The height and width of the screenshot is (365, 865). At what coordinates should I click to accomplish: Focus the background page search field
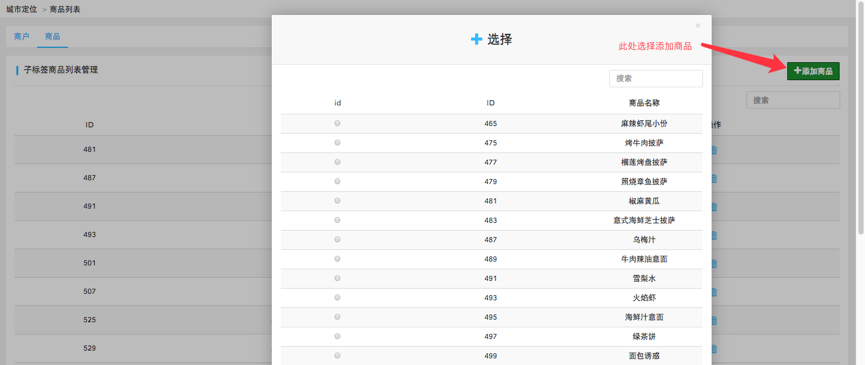click(x=793, y=100)
